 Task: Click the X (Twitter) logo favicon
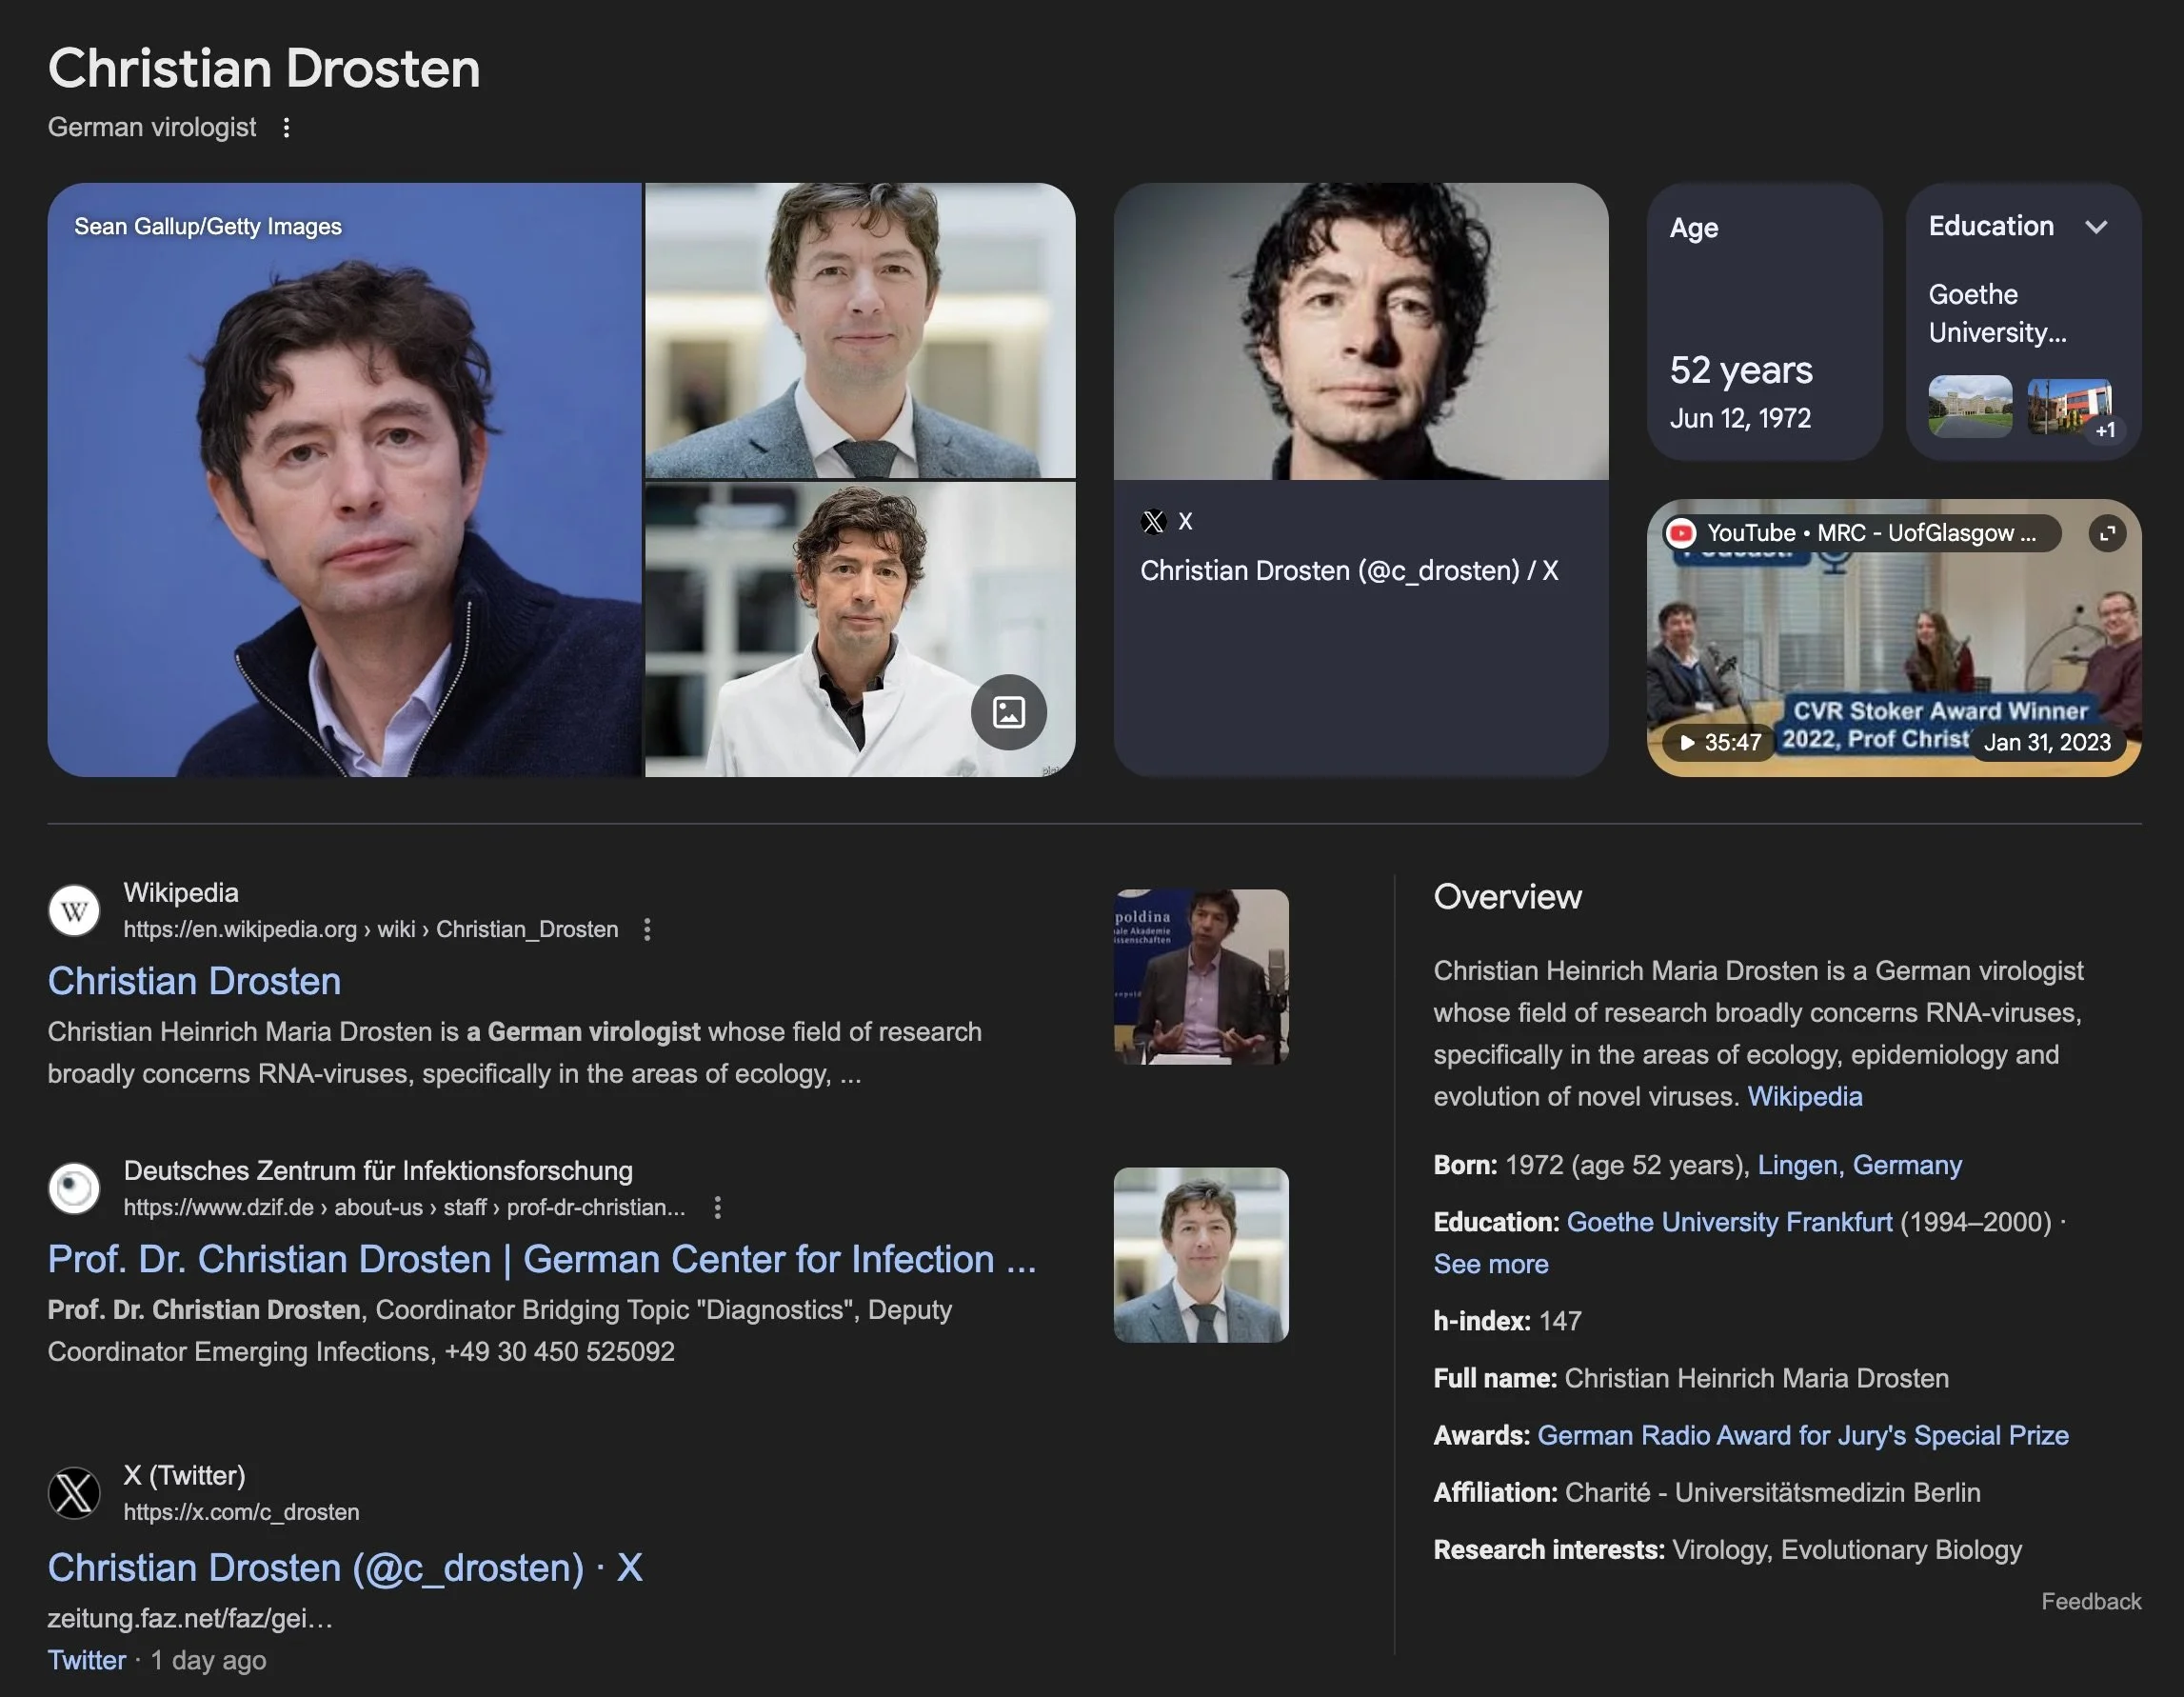(x=74, y=1493)
